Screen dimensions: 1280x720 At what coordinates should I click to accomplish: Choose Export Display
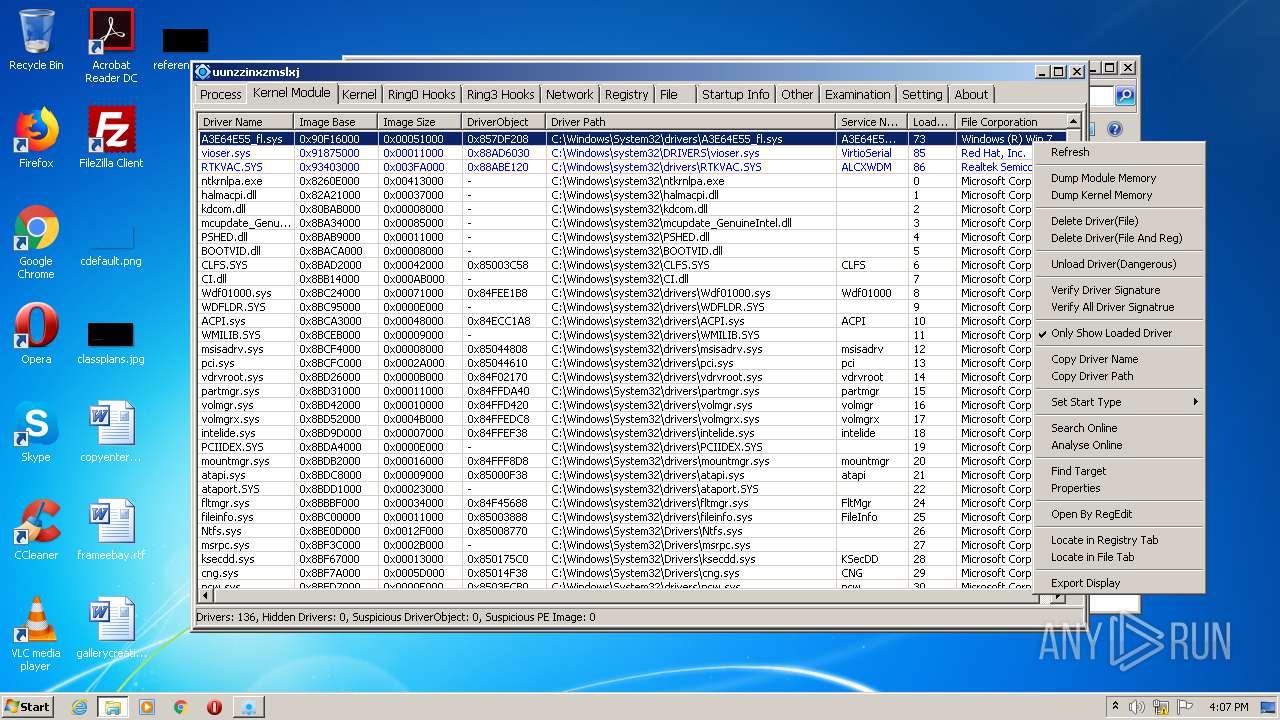[x=1119, y=583]
